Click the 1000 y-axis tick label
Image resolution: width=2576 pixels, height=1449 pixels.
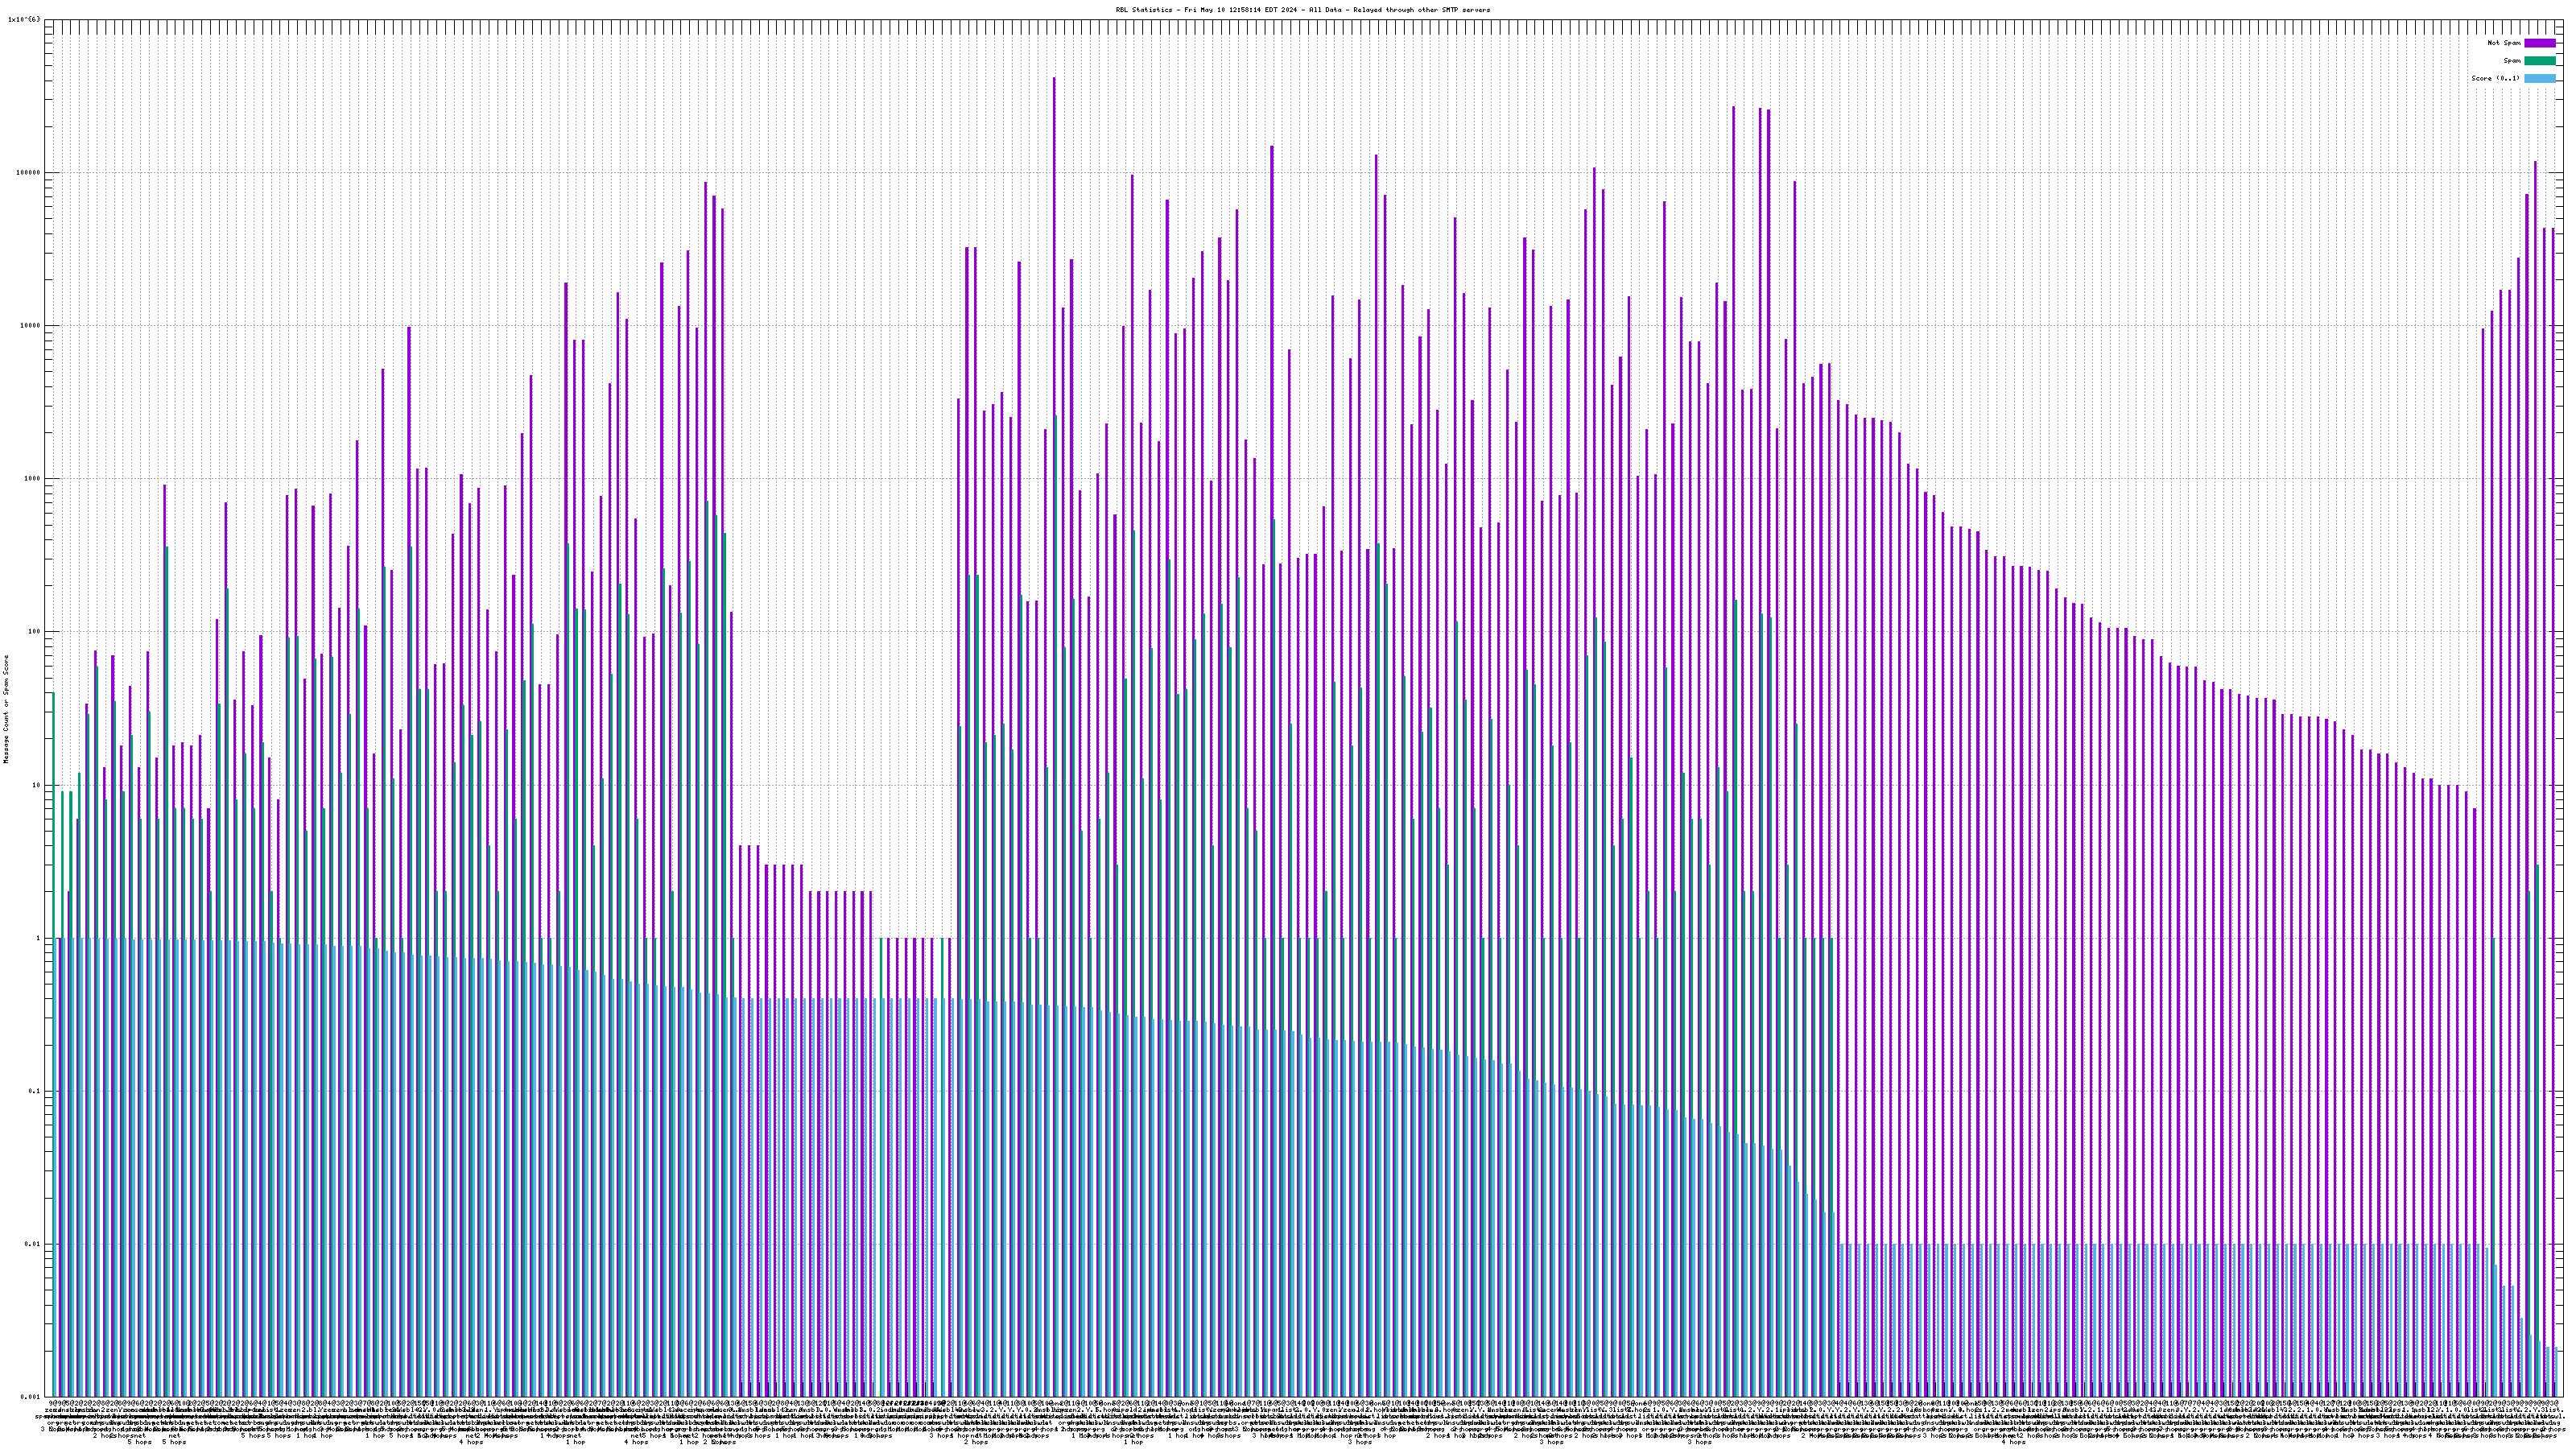pos(34,478)
